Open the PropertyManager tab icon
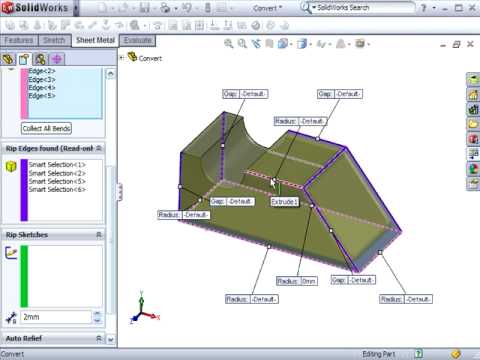 coord(24,59)
